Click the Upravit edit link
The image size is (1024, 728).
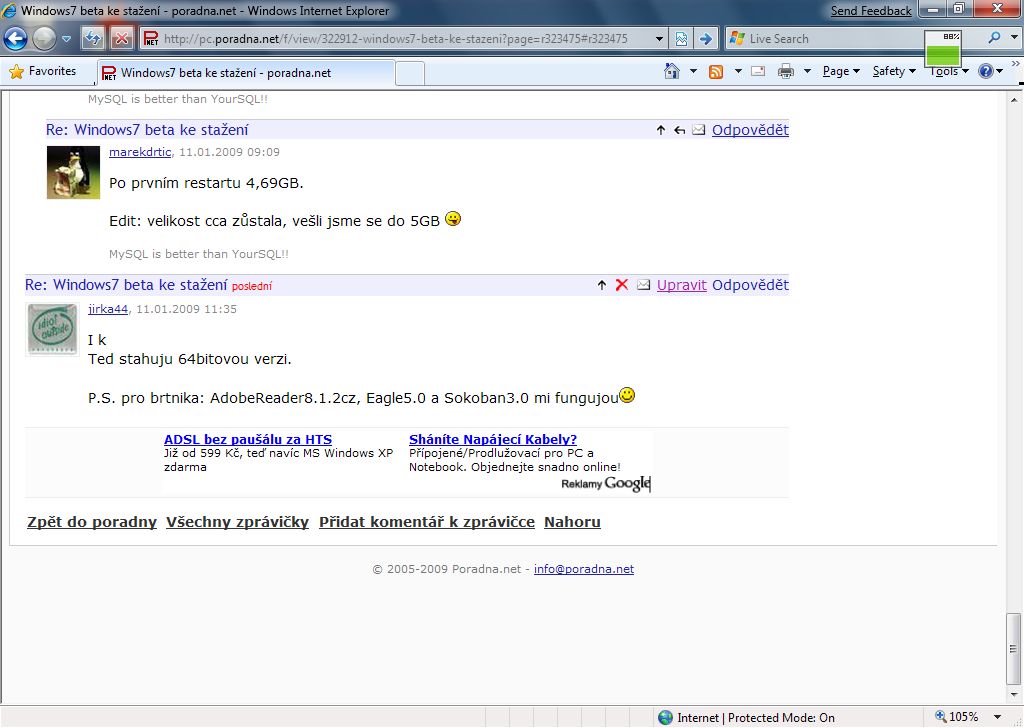(682, 285)
